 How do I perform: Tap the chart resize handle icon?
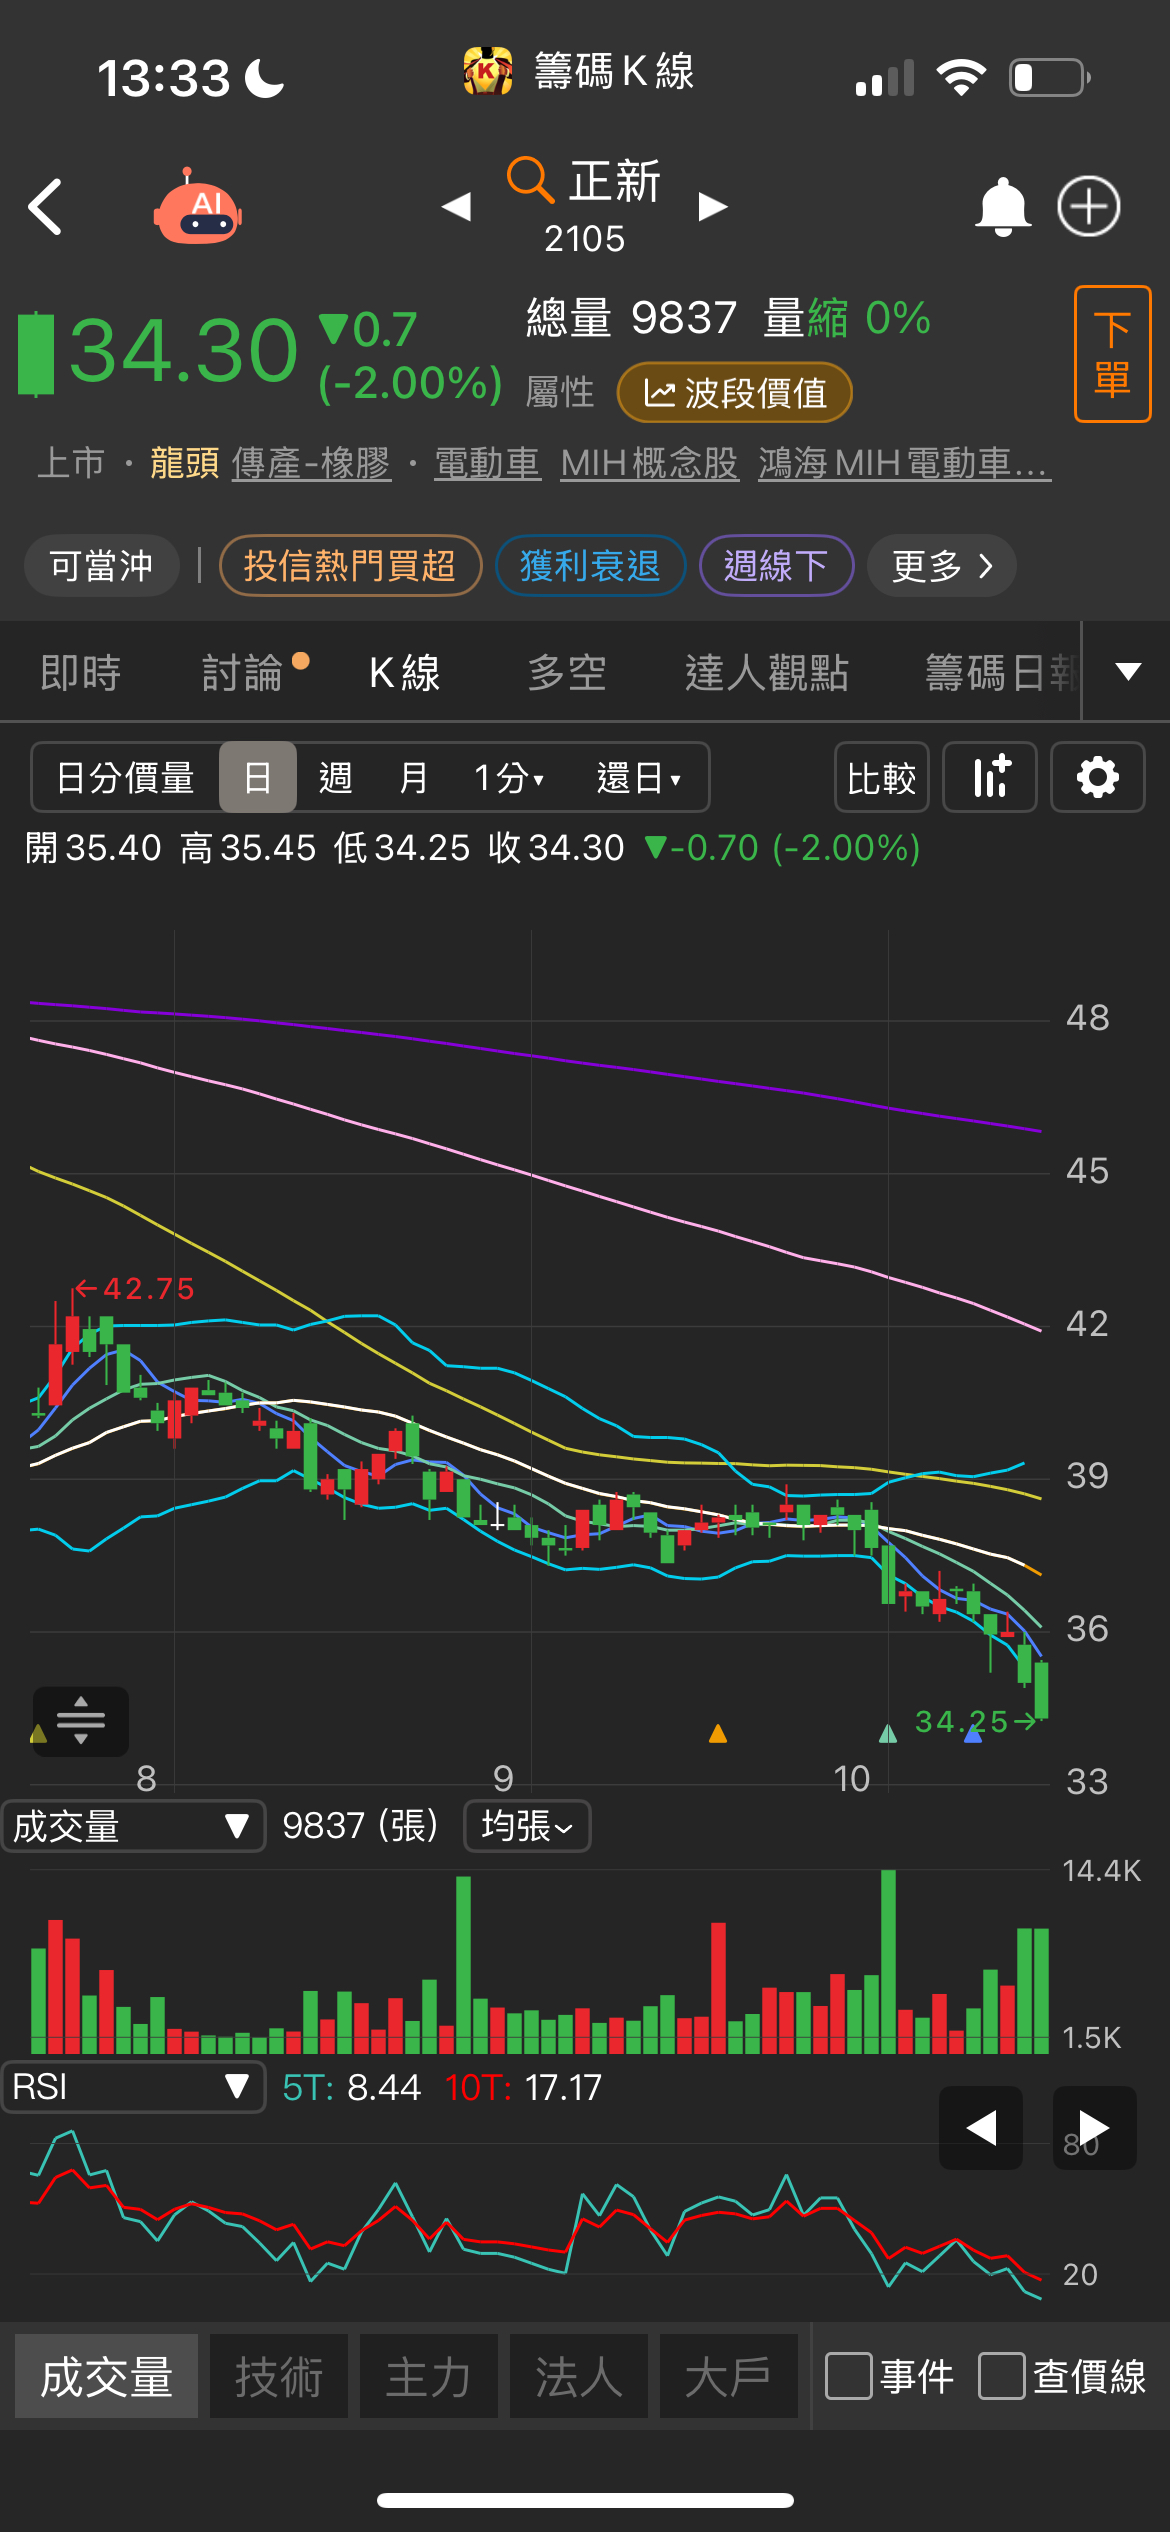point(81,1720)
